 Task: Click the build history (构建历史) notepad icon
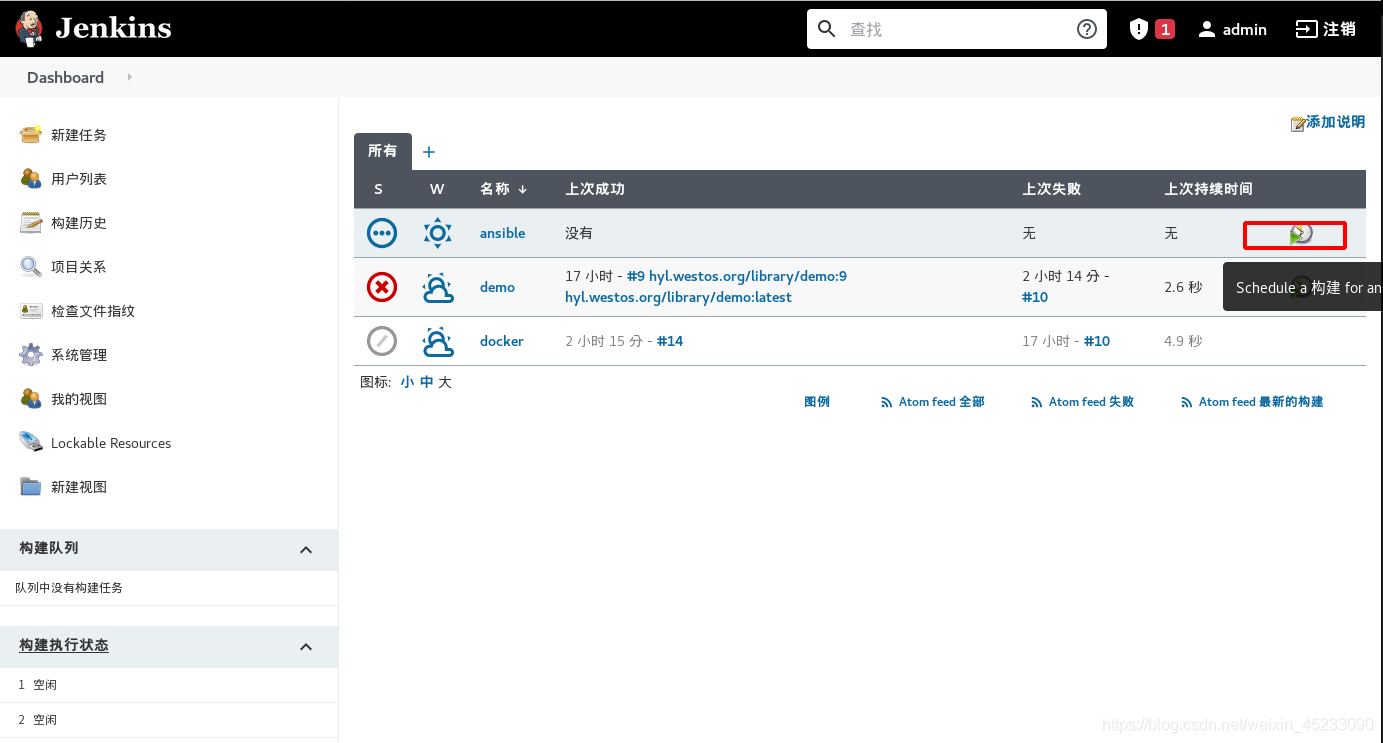point(31,222)
